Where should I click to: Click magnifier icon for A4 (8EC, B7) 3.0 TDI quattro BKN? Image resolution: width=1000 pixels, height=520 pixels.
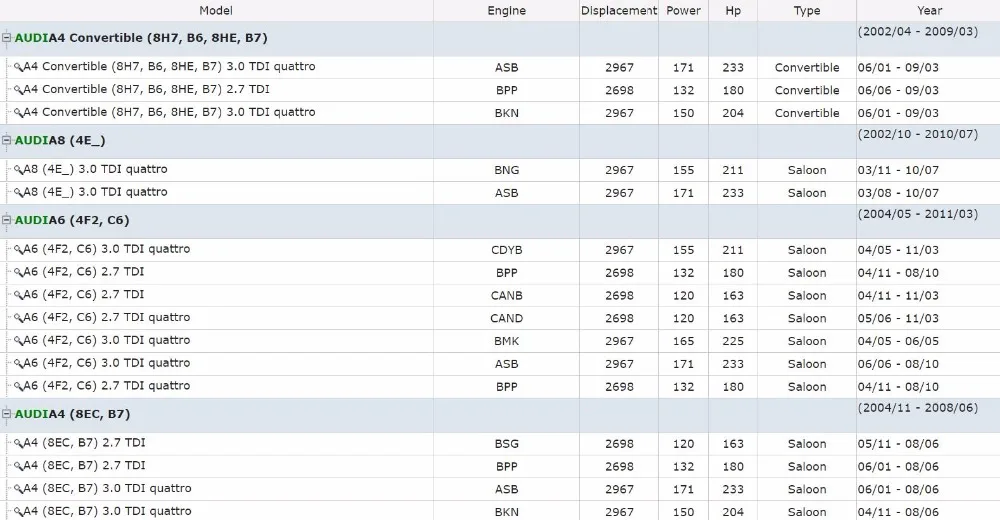click(x=18, y=512)
